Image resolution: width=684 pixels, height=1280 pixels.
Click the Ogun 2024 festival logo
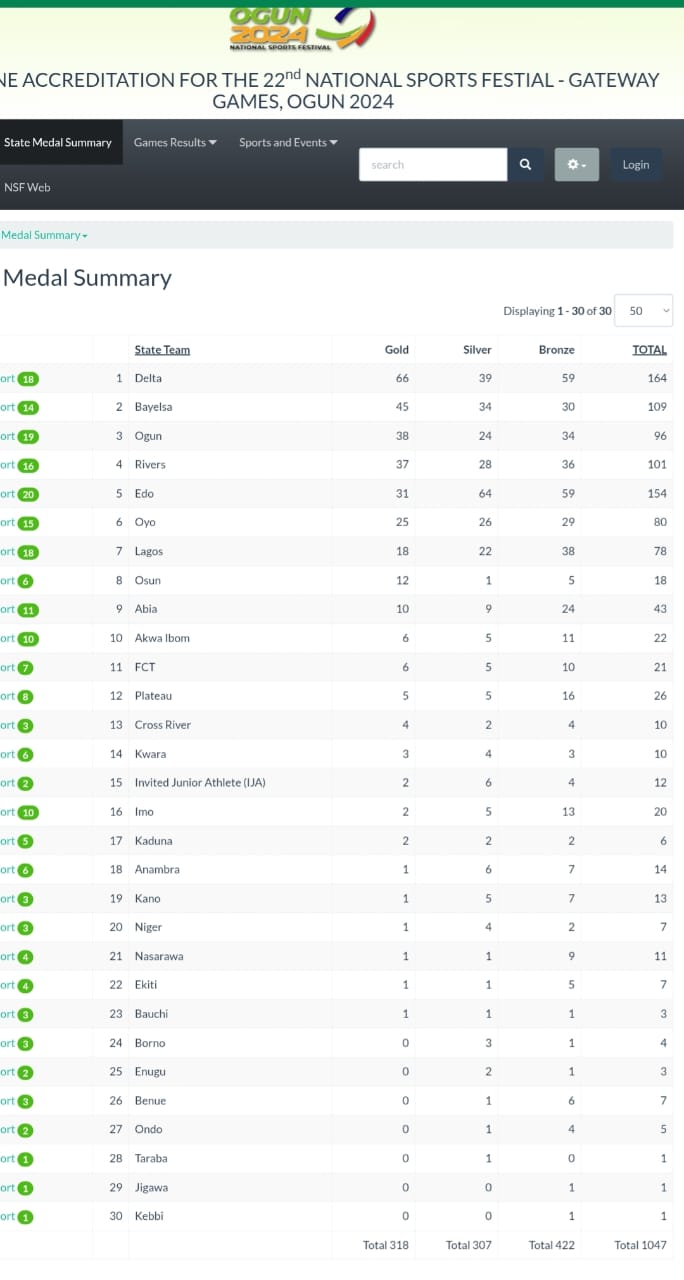tap(302, 30)
